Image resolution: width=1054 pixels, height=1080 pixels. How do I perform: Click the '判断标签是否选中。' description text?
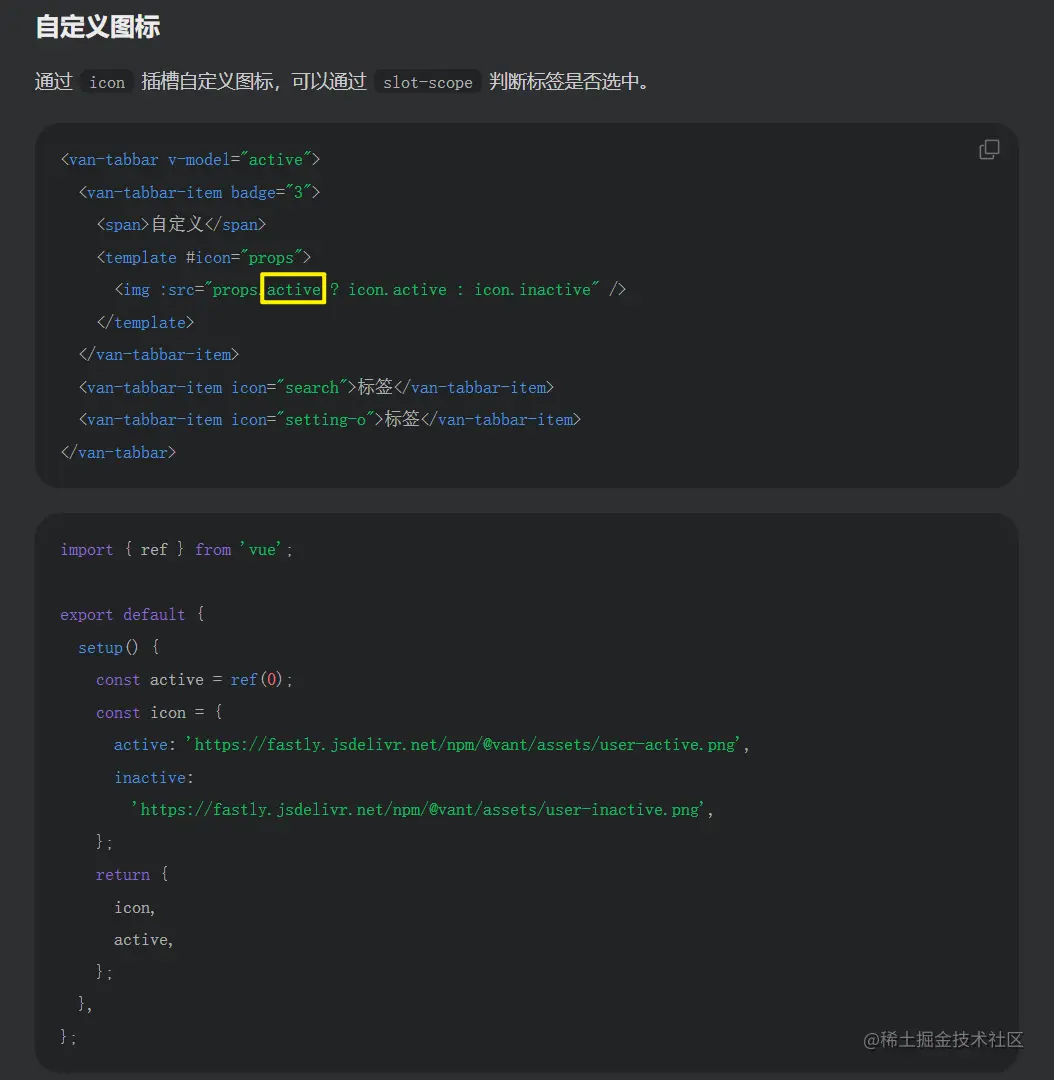point(568,81)
